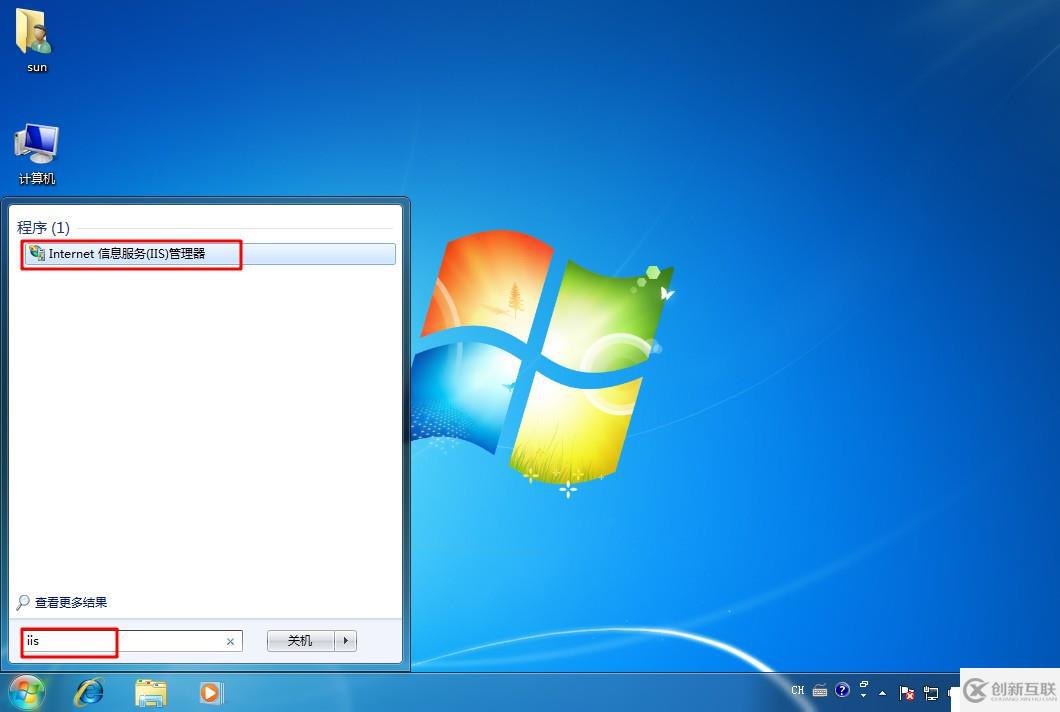Open Windows Media Player from the taskbar

tap(210, 693)
